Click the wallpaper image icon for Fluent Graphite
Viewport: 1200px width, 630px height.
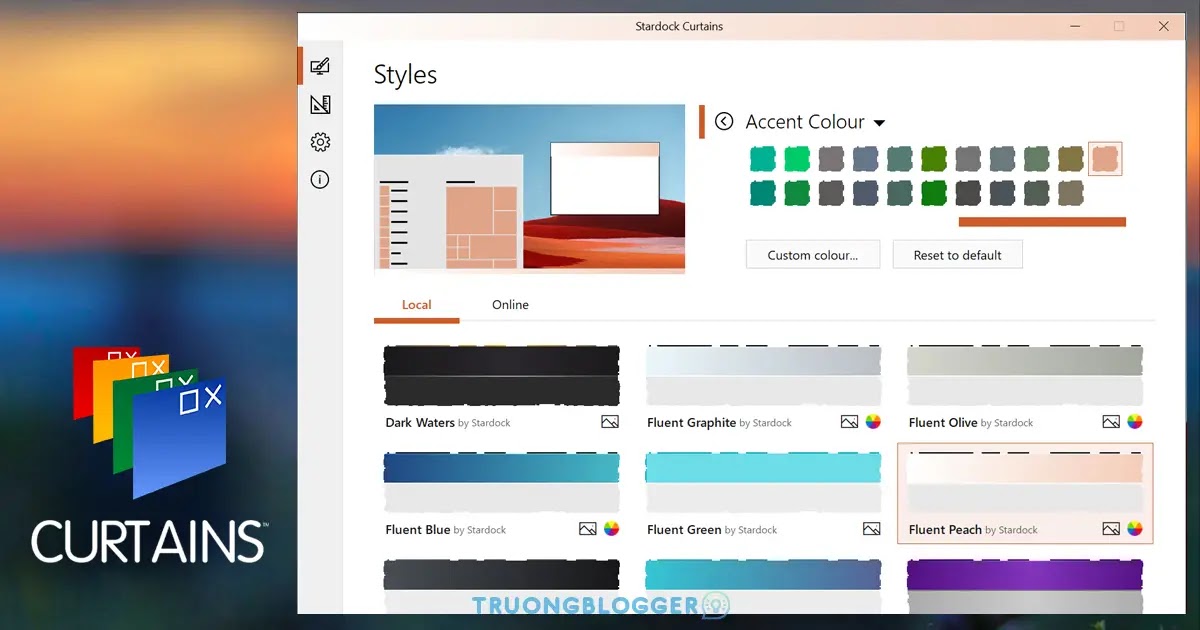tap(849, 422)
